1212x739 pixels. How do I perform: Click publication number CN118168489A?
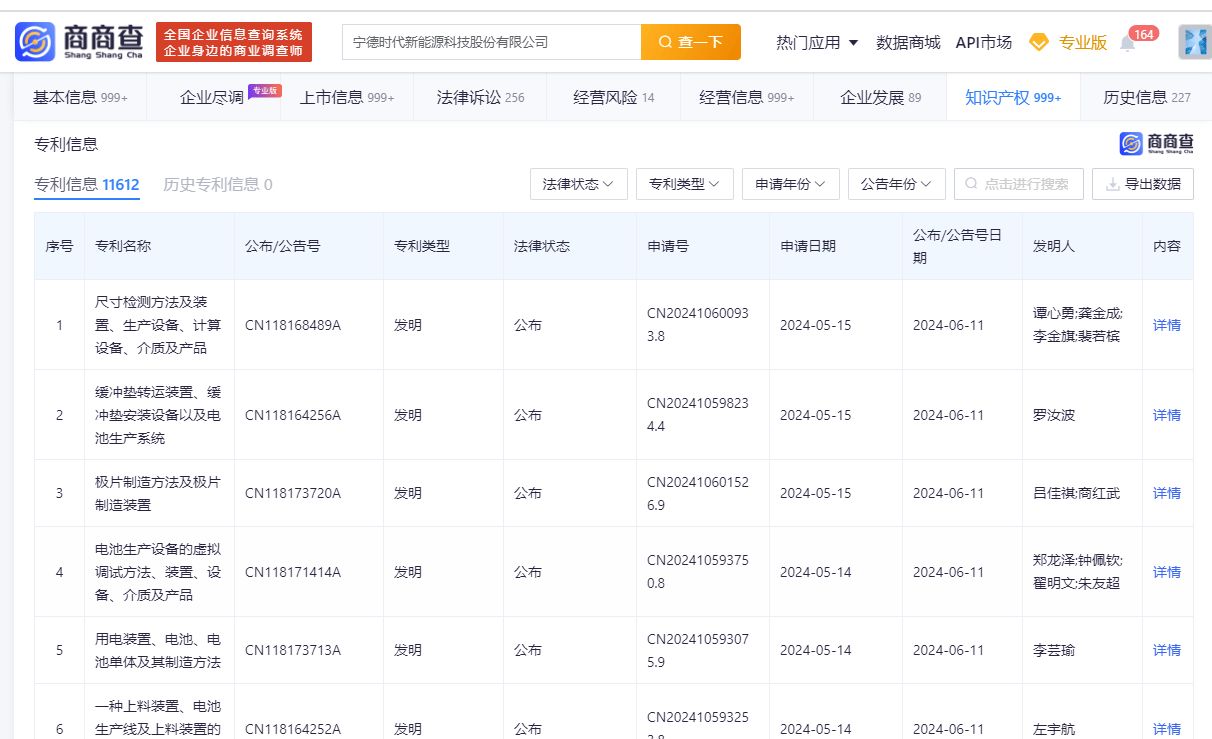point(293,325)
